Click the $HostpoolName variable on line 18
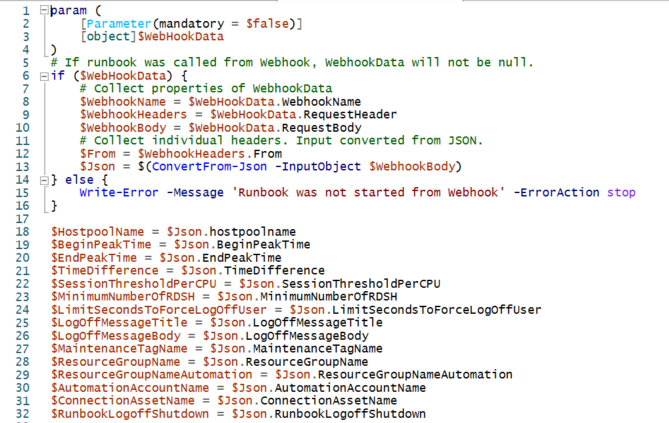The image size is (669, 423). pos(98,232)
